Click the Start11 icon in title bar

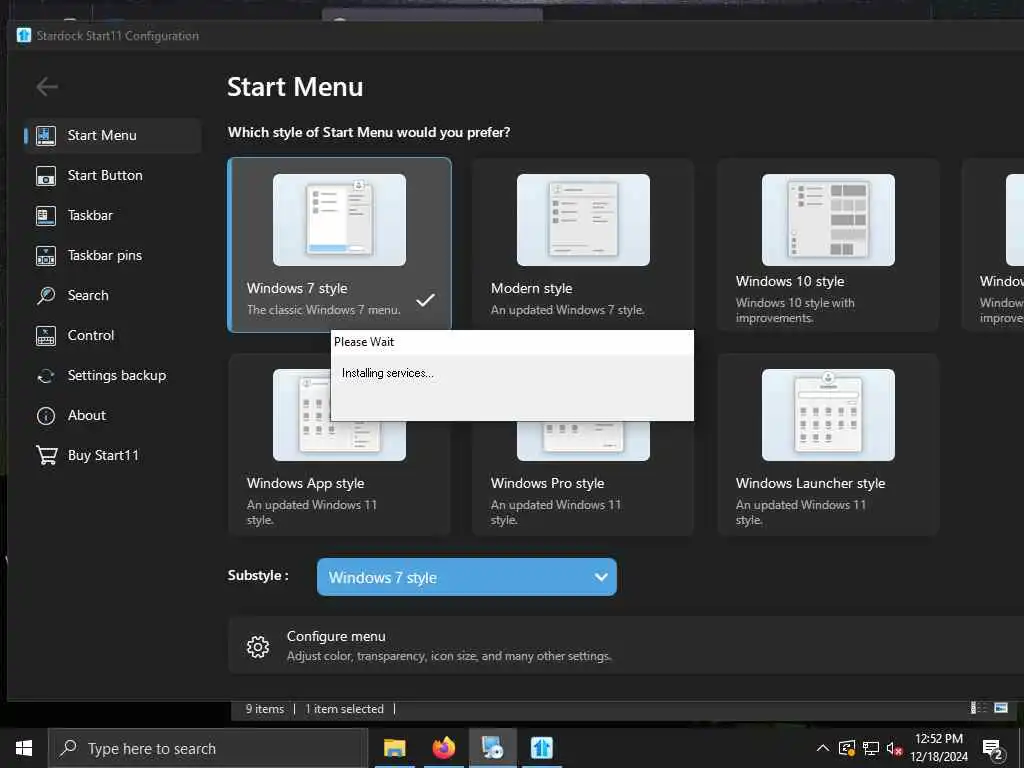click(x=24, y=35)
